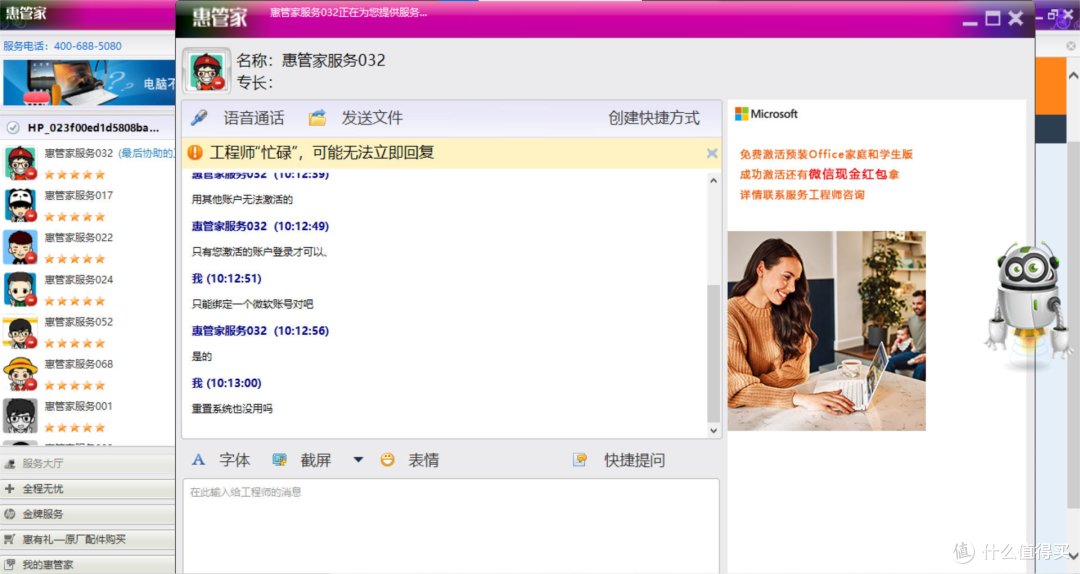This screenshot has height=574, width=1080.
Task: Select avatar of 惠管家服务032 in engineer list
Action: 20,163
